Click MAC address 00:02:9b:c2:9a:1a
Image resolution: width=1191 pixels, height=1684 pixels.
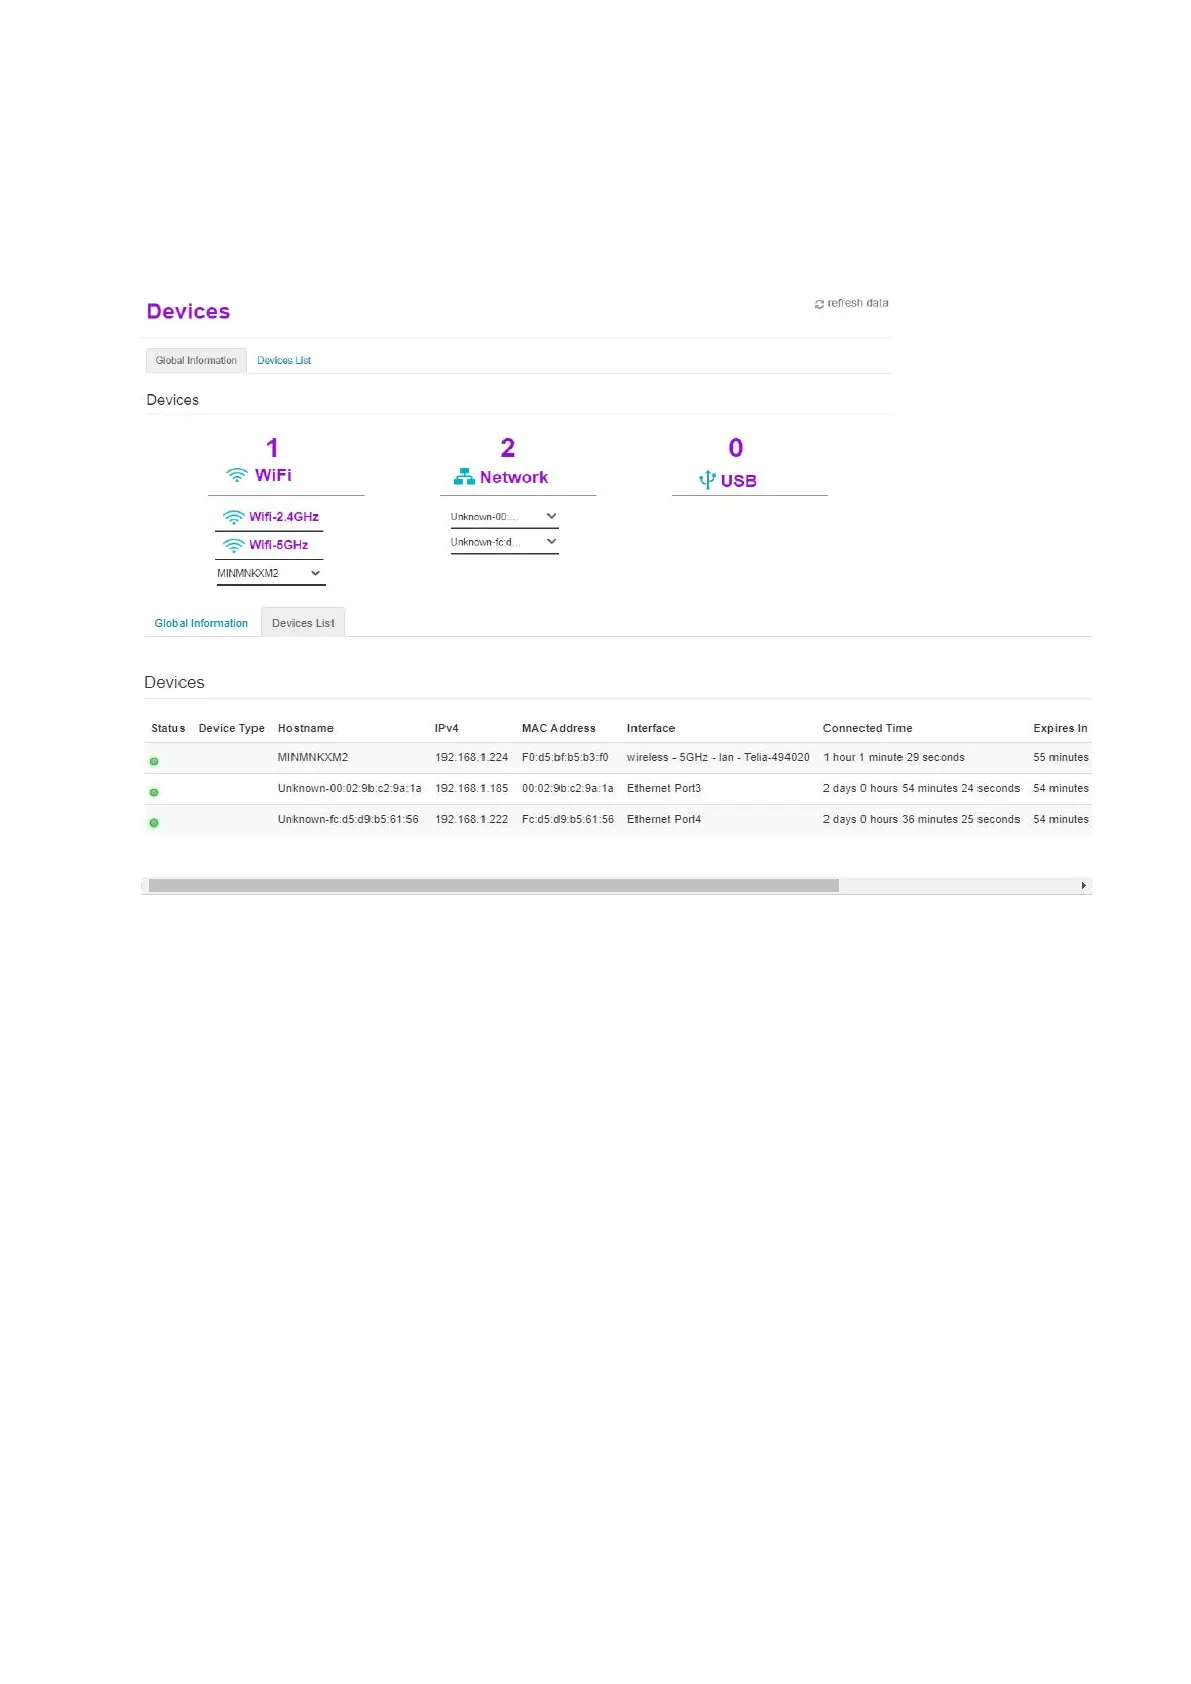[x=568, y=788]
